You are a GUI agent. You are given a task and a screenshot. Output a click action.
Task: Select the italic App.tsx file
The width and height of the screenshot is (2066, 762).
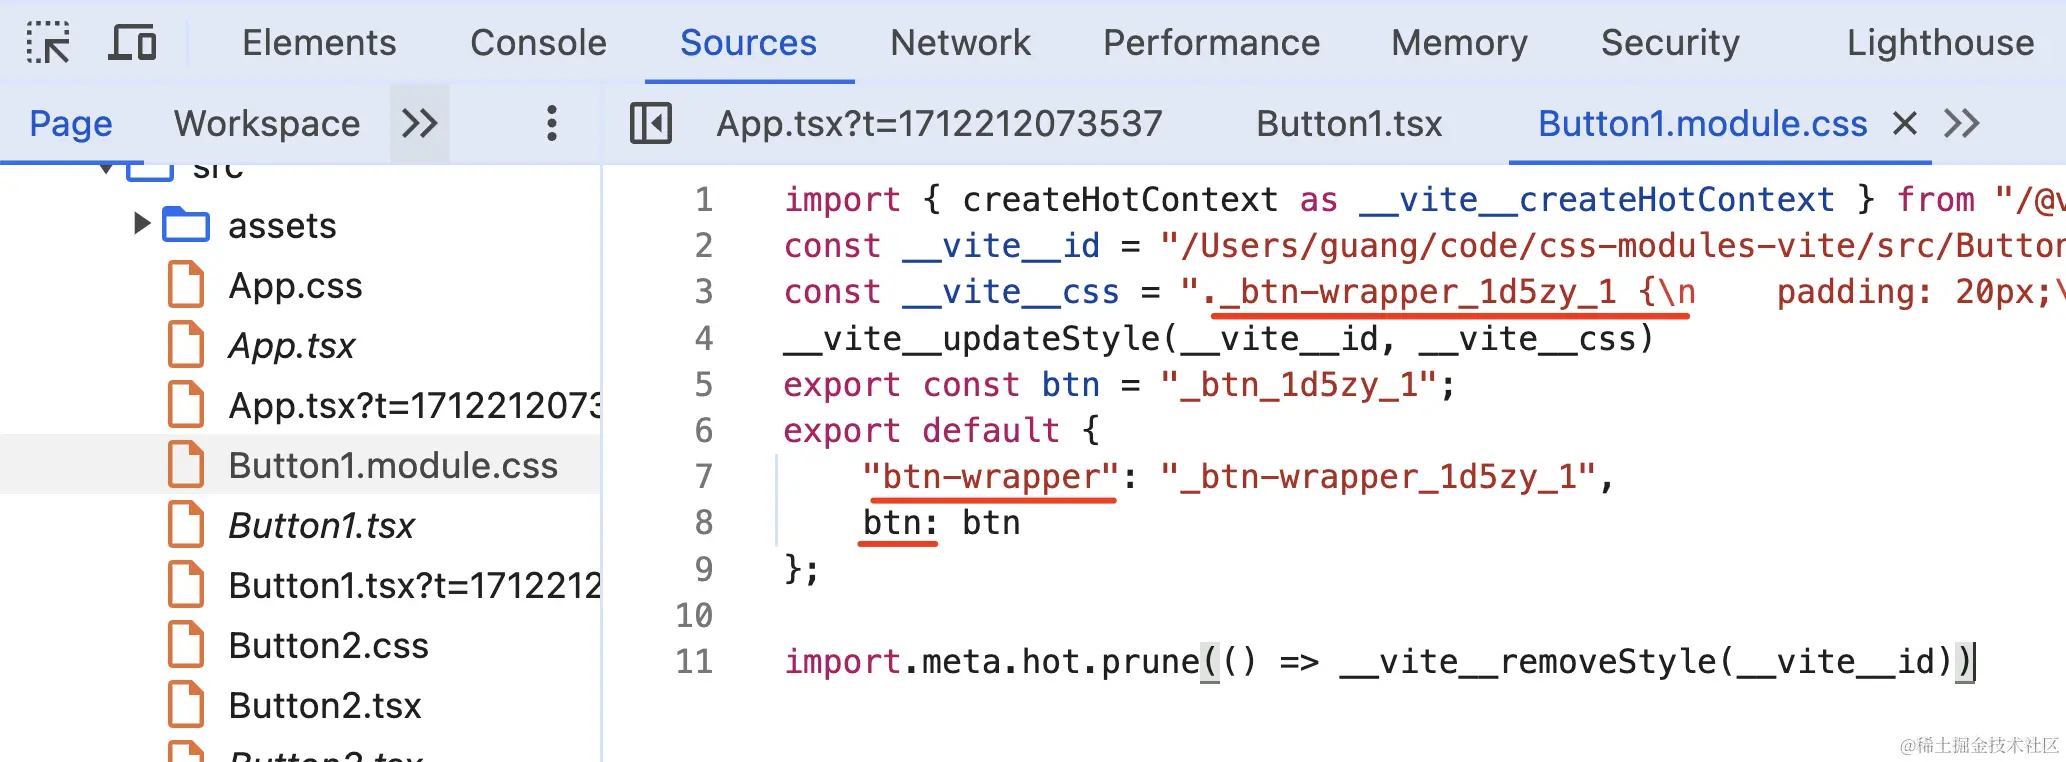click(x=291, y=346)
